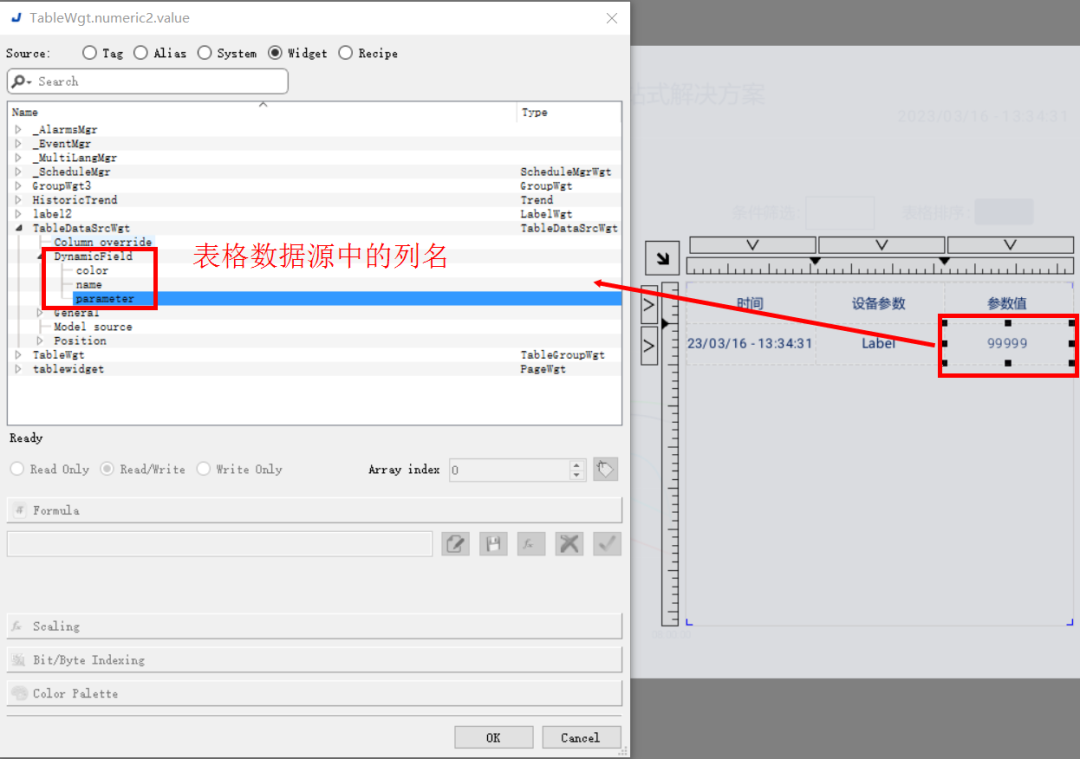Select the System source radio button
This screenshot has height=759, width=1080.
pos(205,53)
